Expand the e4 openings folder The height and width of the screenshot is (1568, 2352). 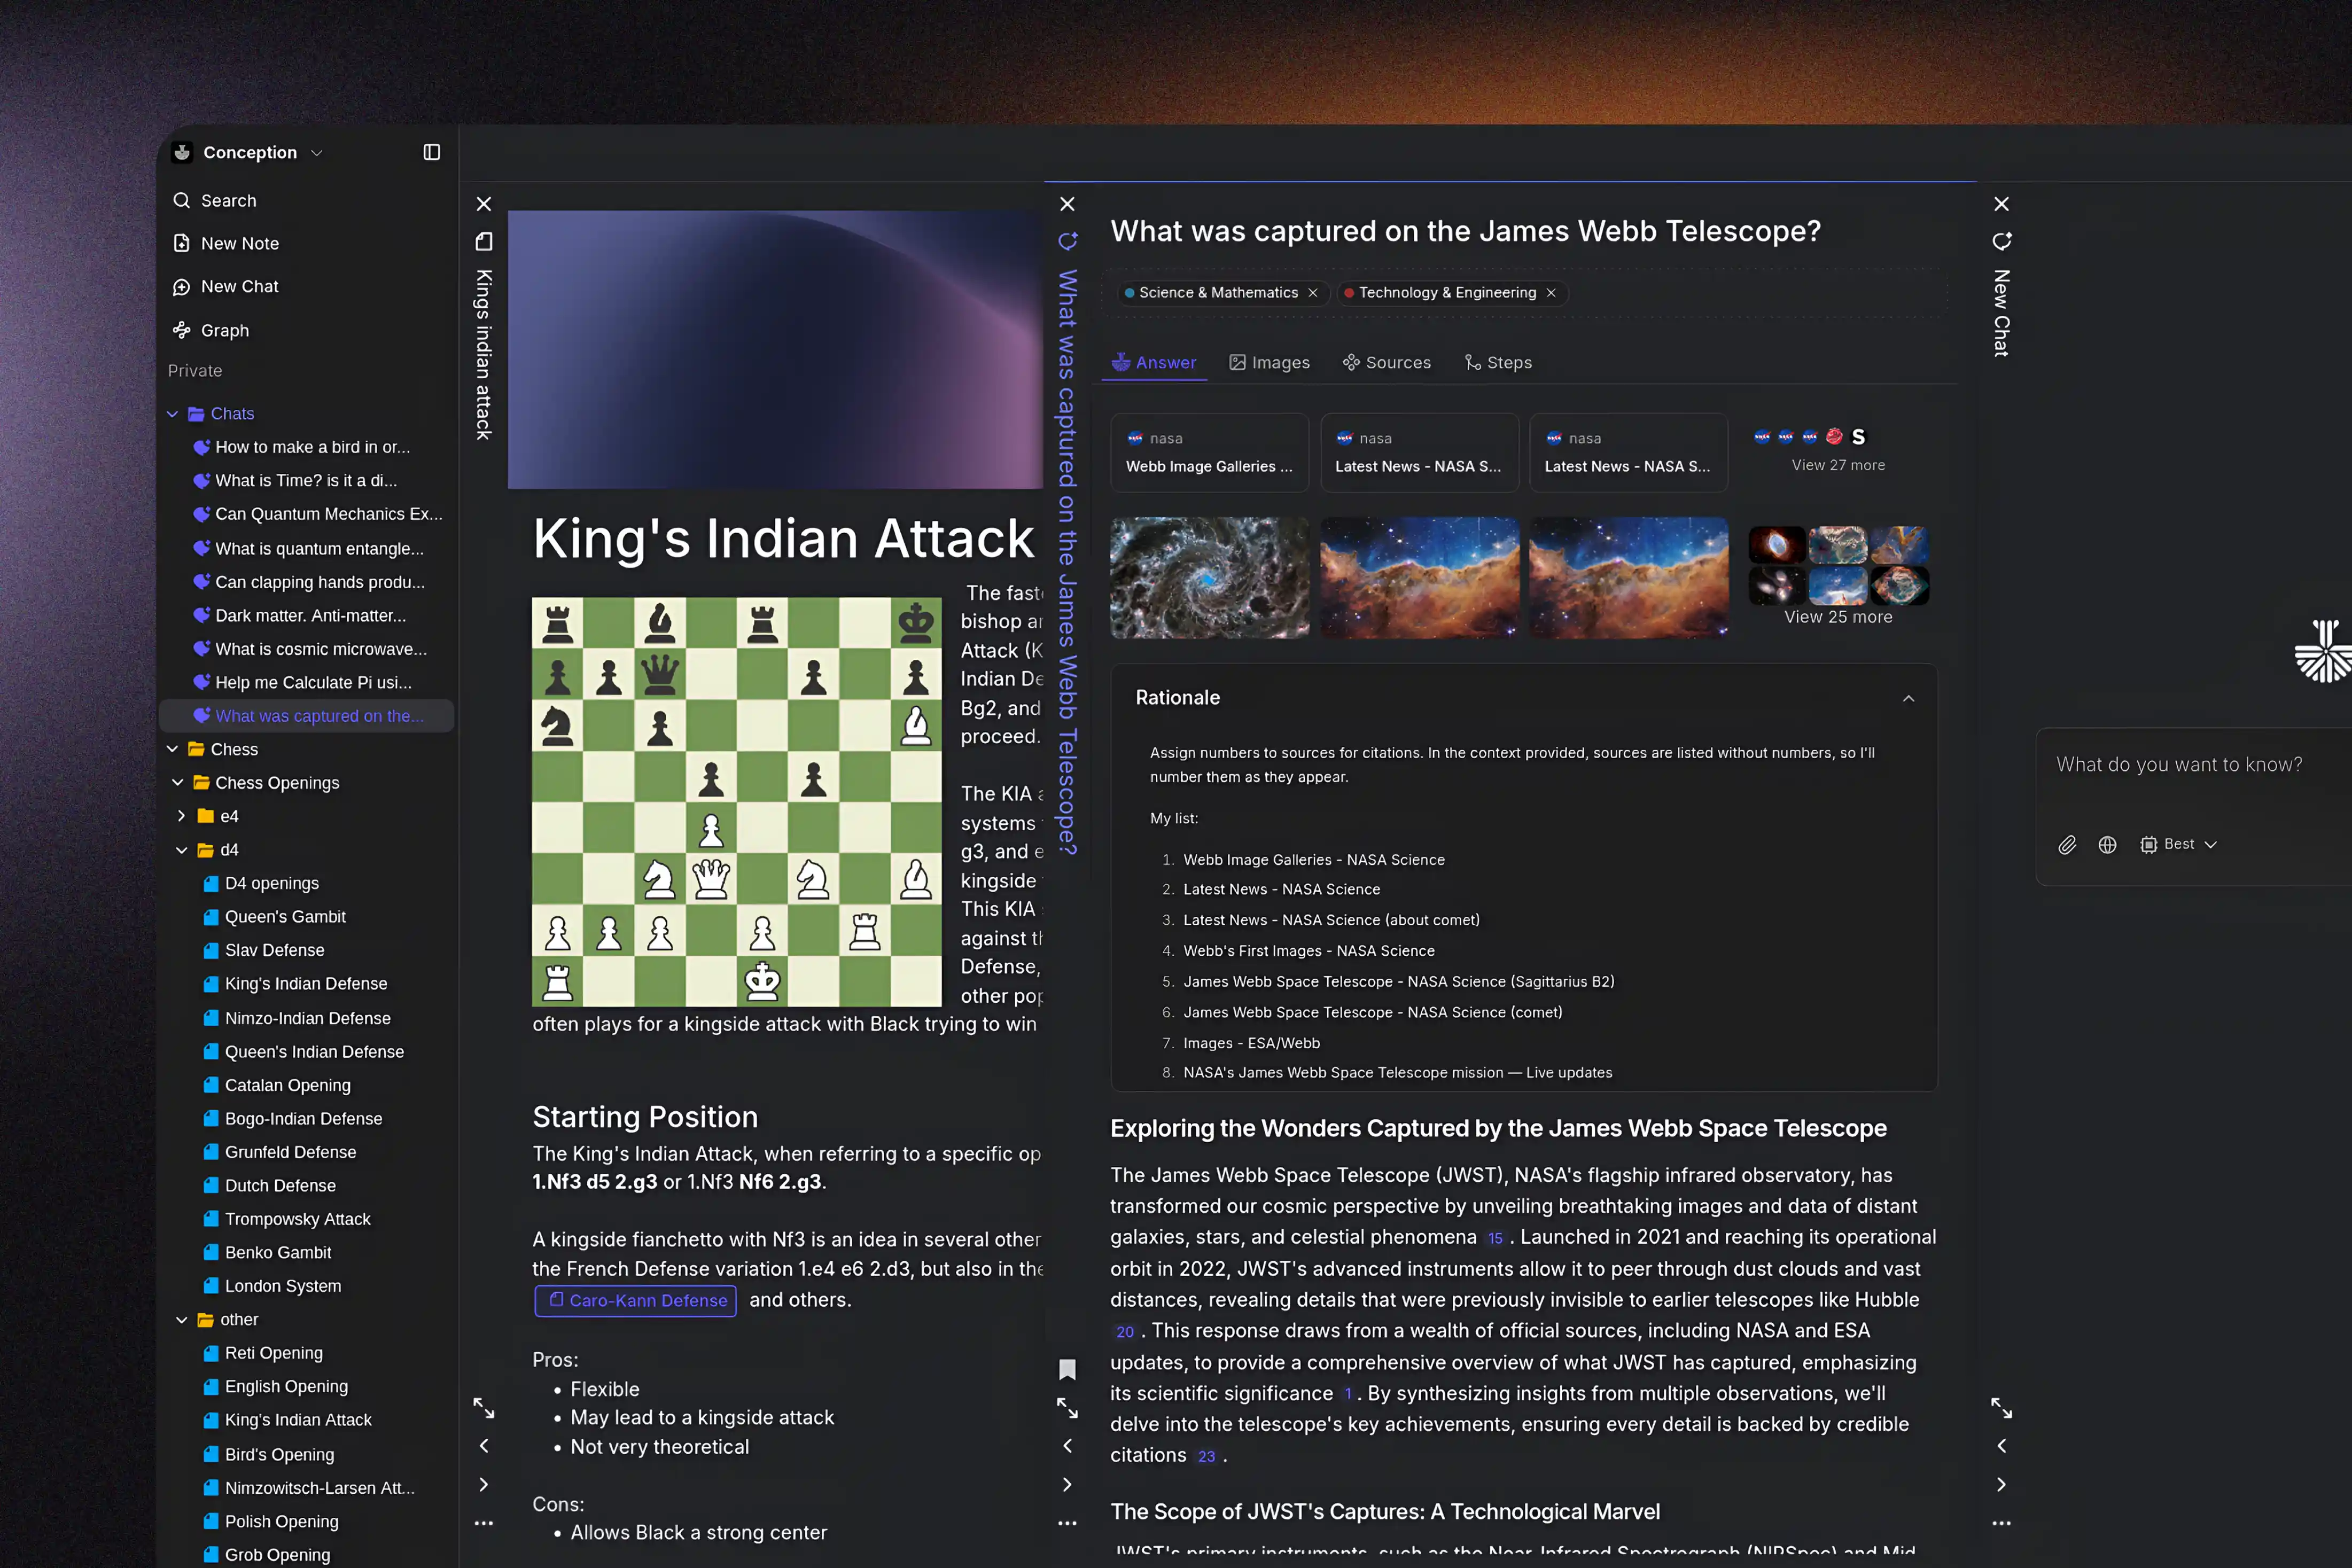coord(181,816)
